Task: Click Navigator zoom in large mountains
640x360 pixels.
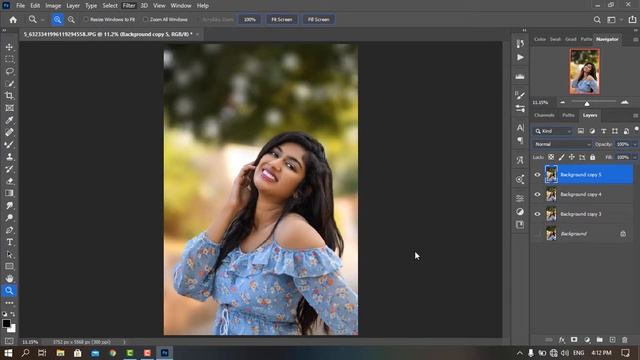Action: tap(624, 102)
